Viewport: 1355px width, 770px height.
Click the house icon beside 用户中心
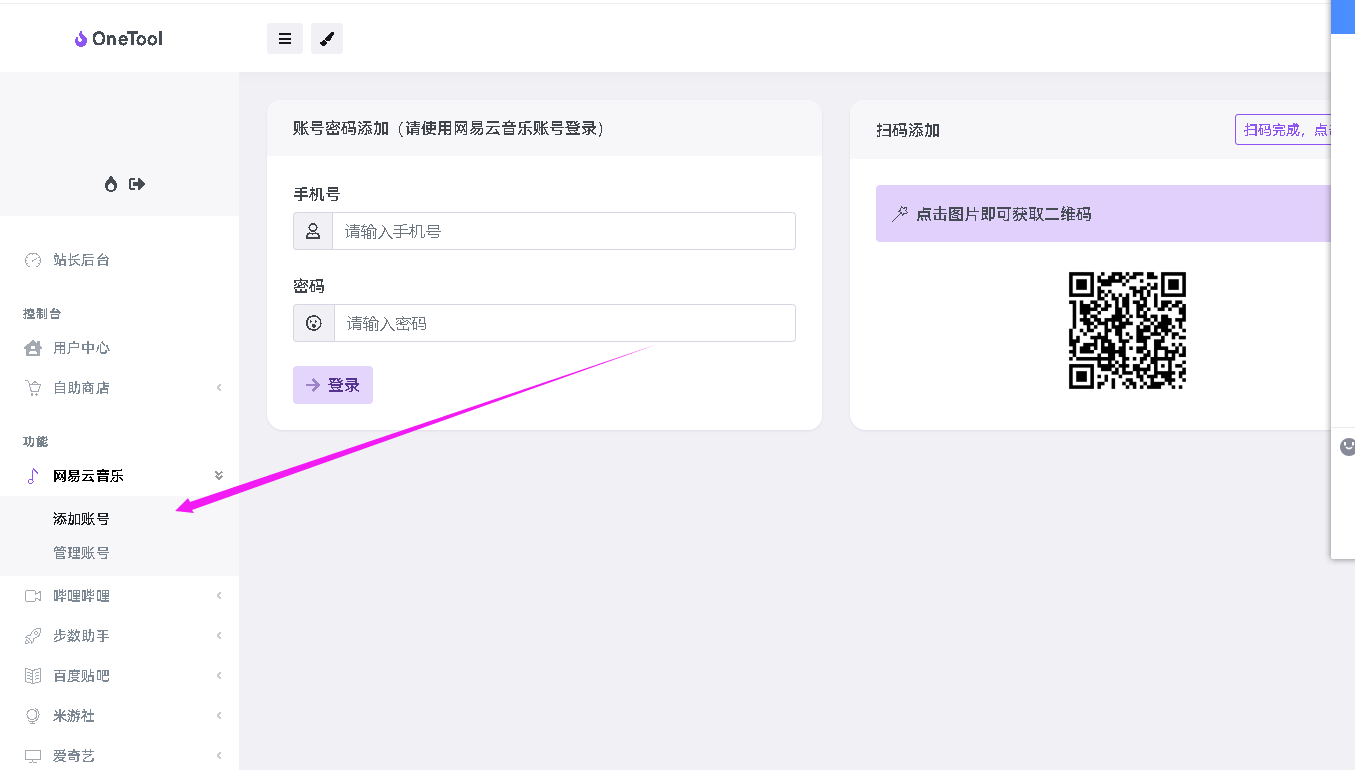pos(33,348)
